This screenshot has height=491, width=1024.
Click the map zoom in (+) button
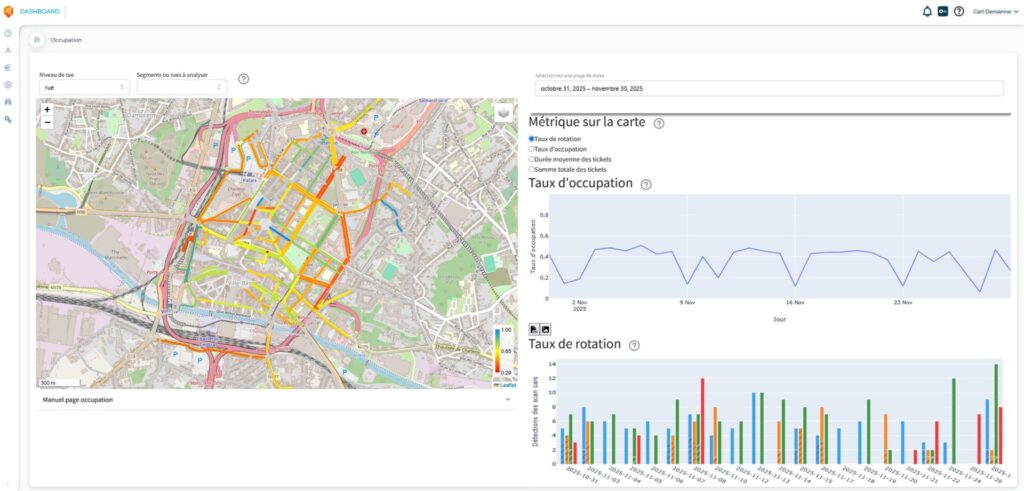click(x=47, y=109)
